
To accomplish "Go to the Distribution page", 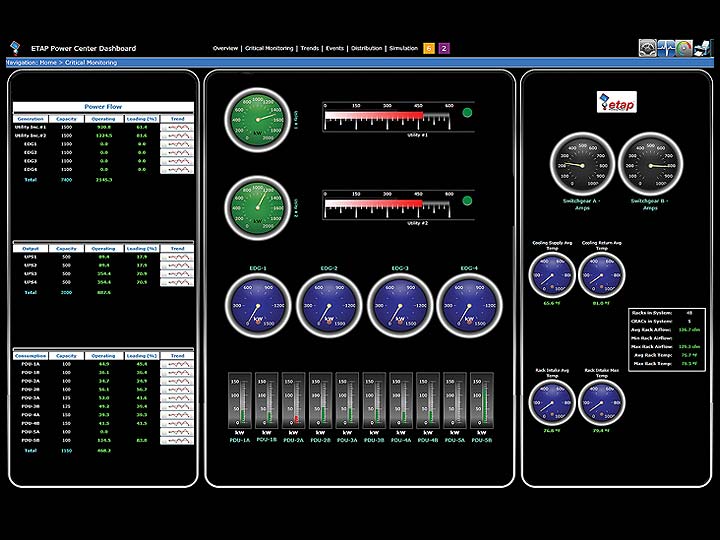I will click(x=367, y=48).
